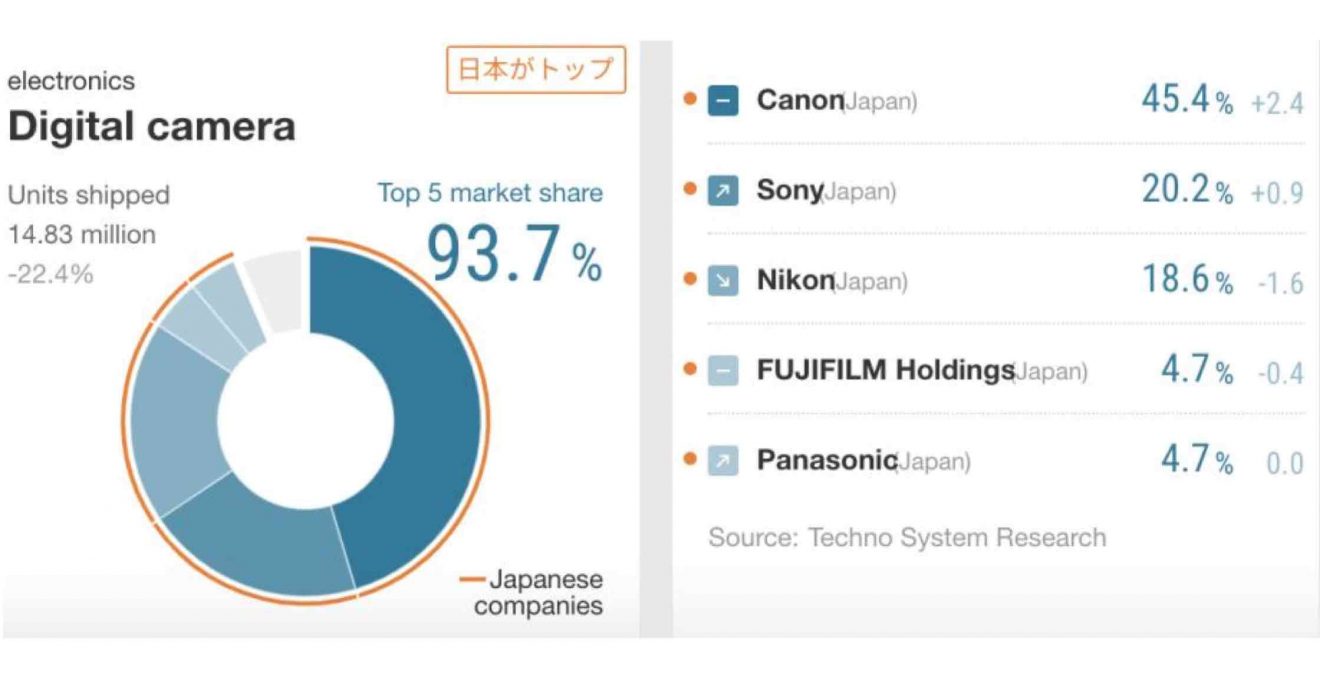The height and width of the screenshot is (680, 1320).
Task: Select the Canon company name
Action: pos(800,100)
